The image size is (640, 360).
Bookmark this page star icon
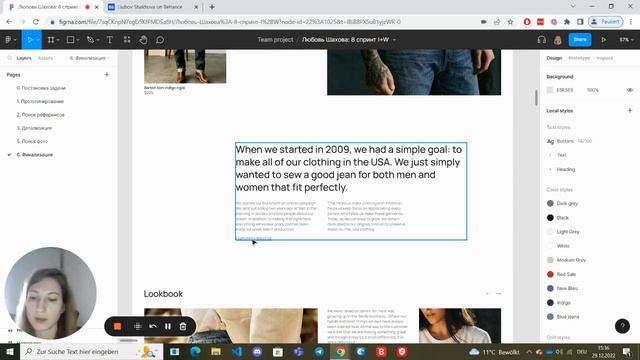pos(510,22)
